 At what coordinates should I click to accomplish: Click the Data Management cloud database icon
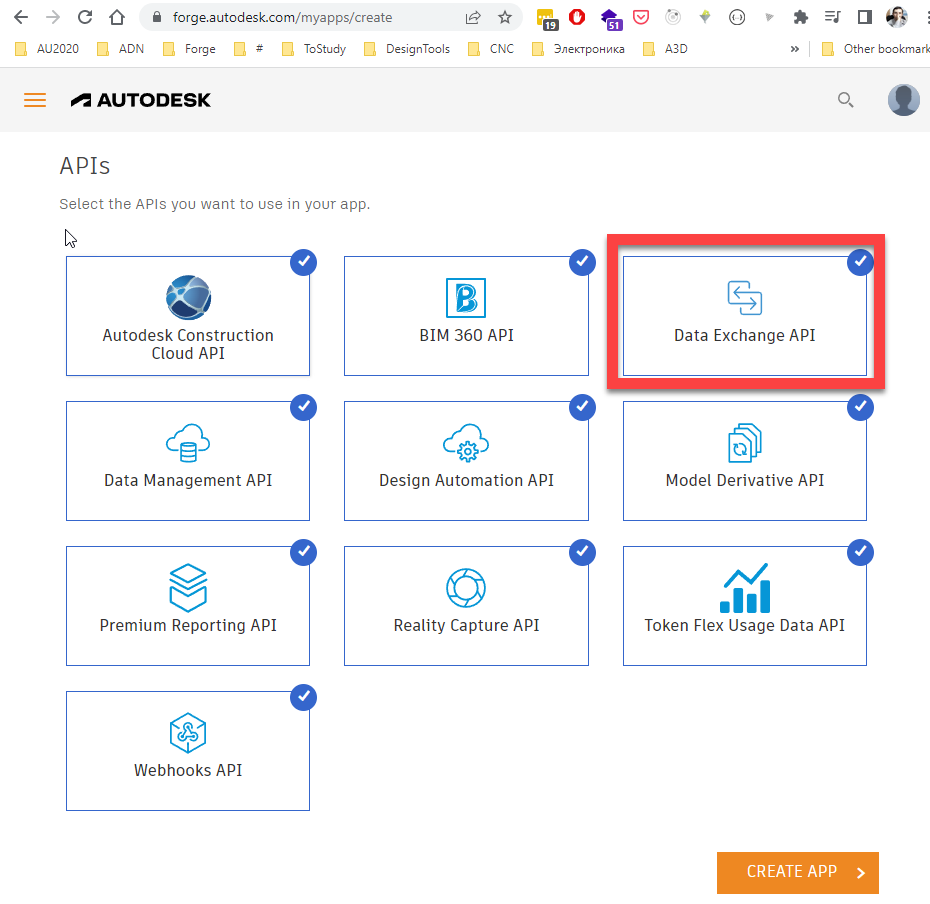[188, 443]
